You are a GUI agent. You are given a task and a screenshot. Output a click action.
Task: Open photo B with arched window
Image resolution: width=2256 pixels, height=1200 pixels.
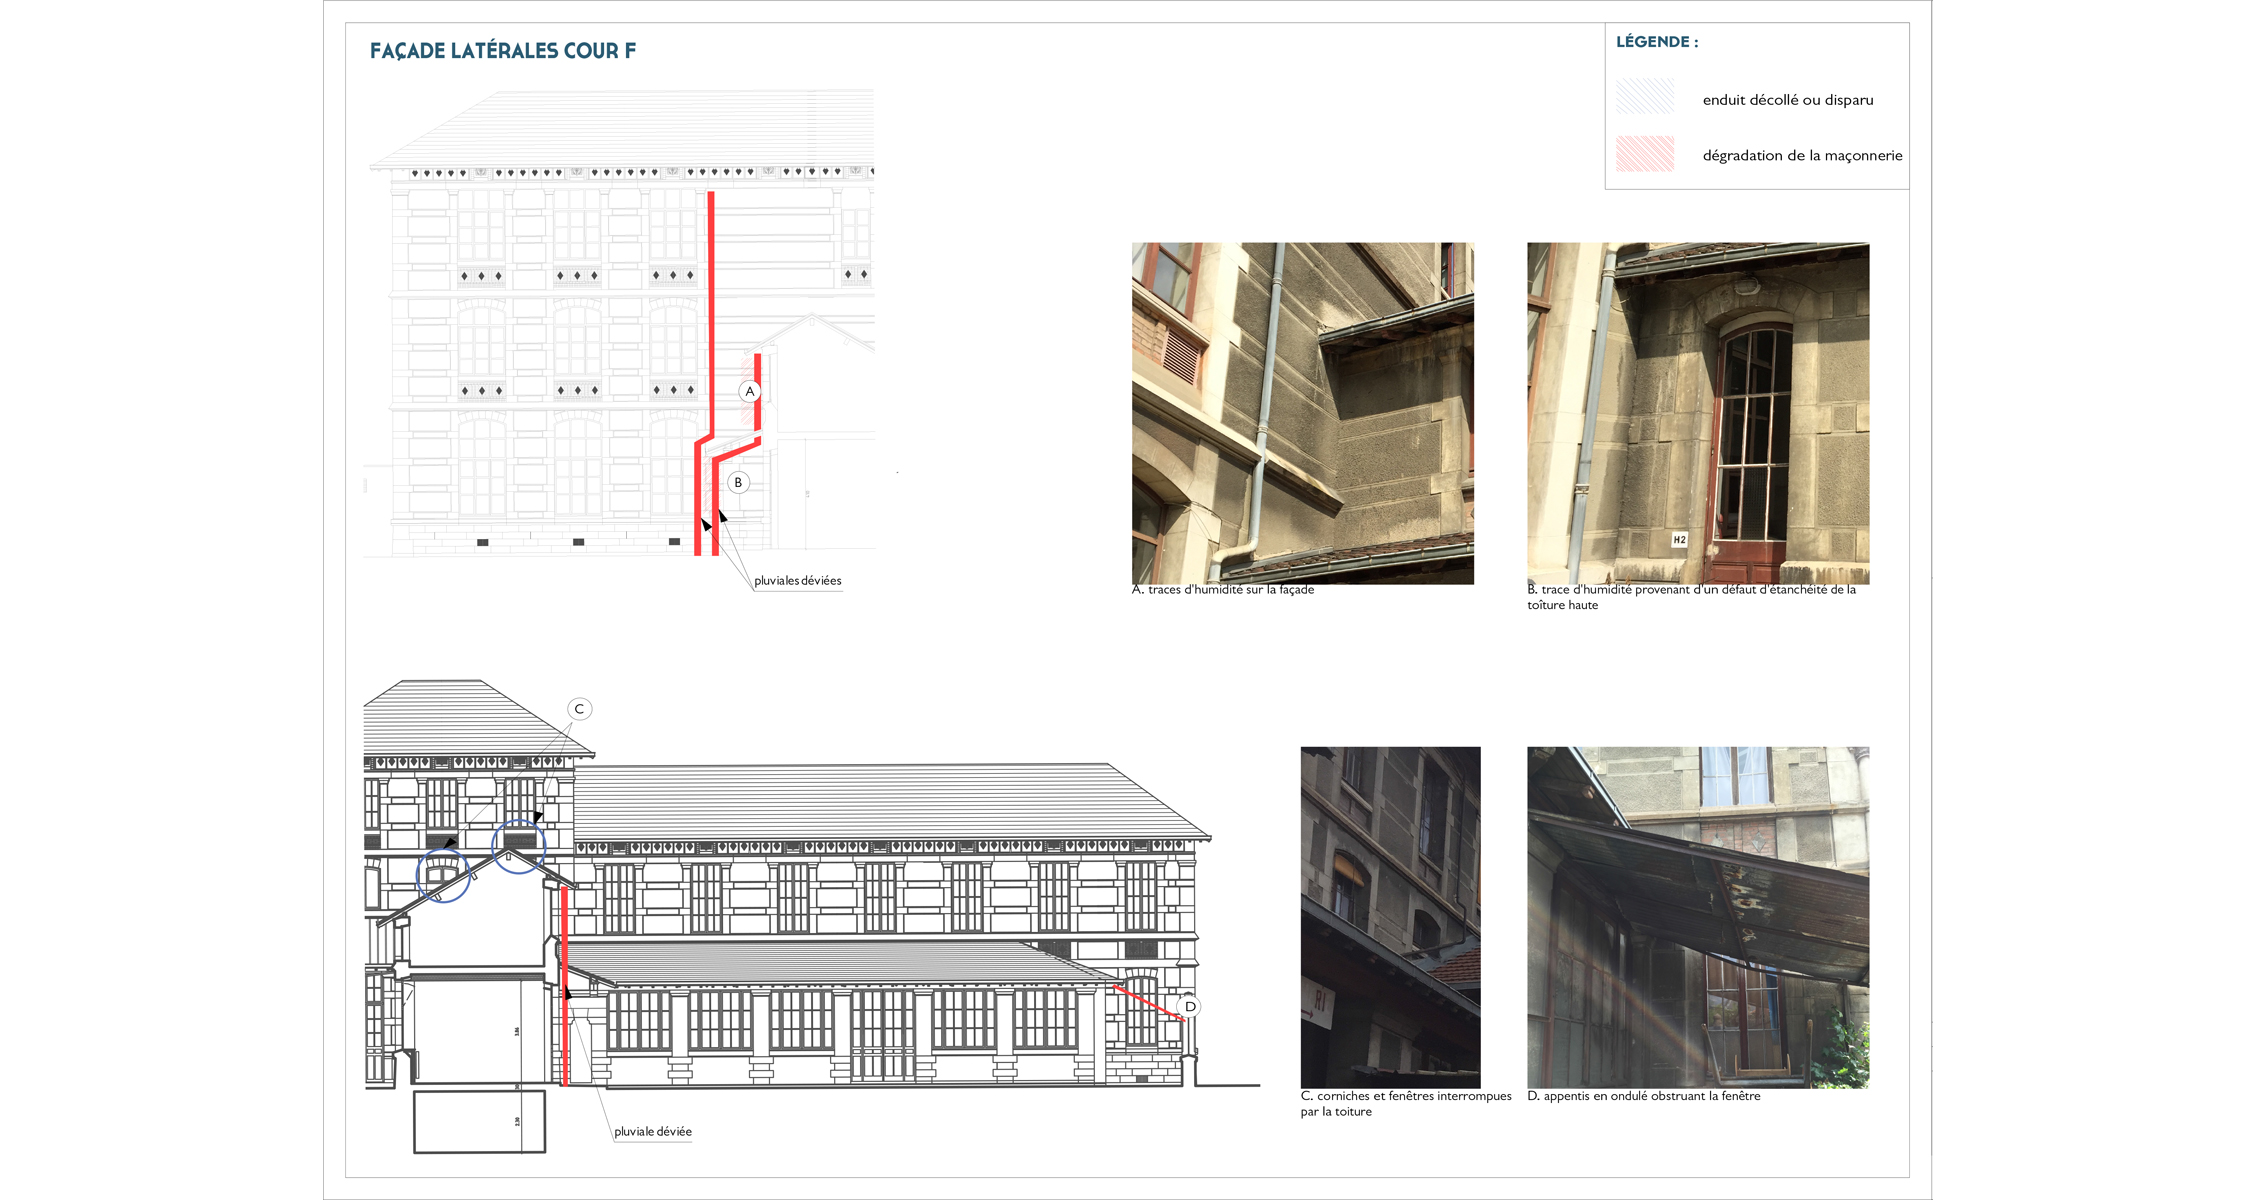[1697, 413]
